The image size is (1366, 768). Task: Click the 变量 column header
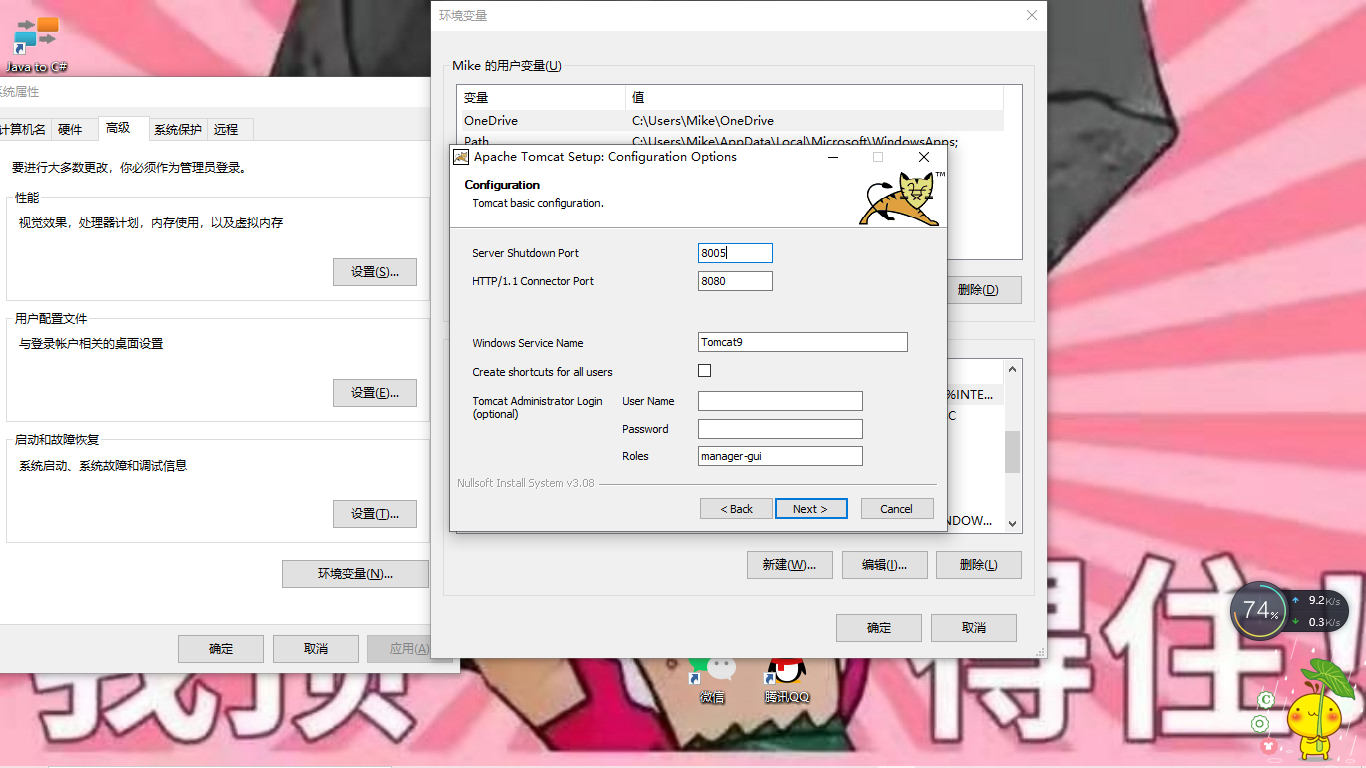pos(541,97)
